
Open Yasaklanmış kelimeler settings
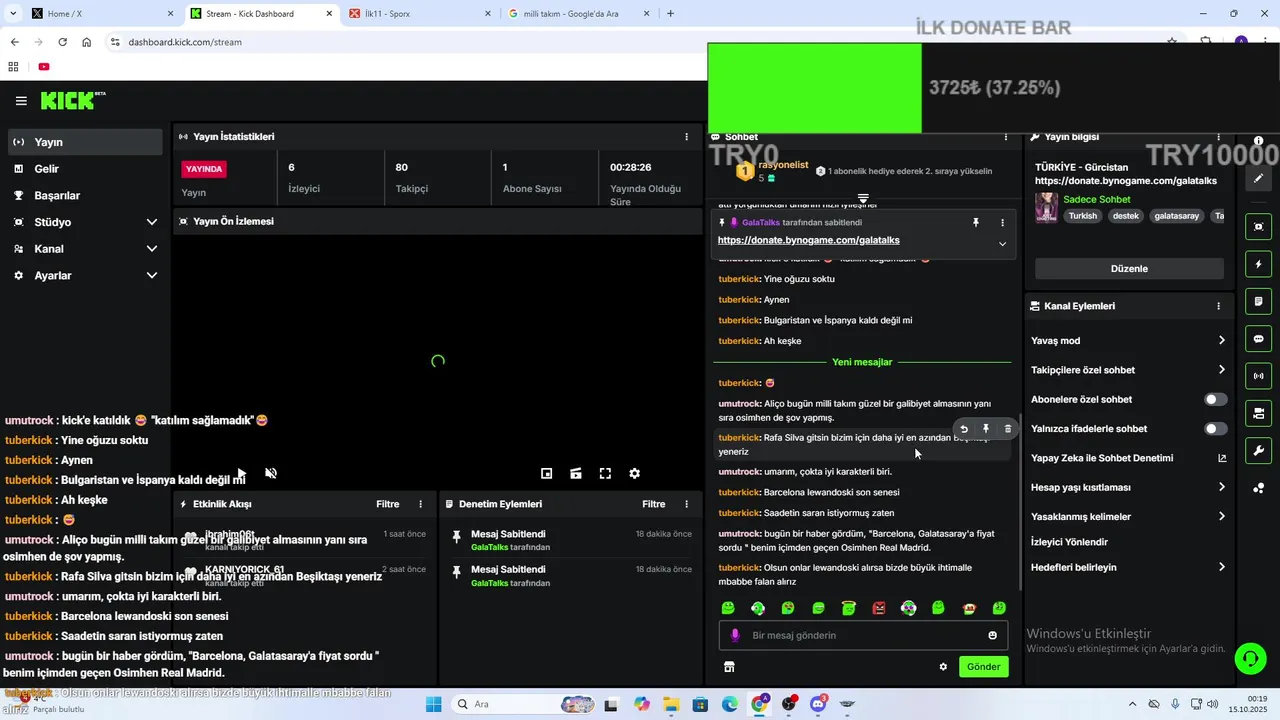tap(1128, 517)
